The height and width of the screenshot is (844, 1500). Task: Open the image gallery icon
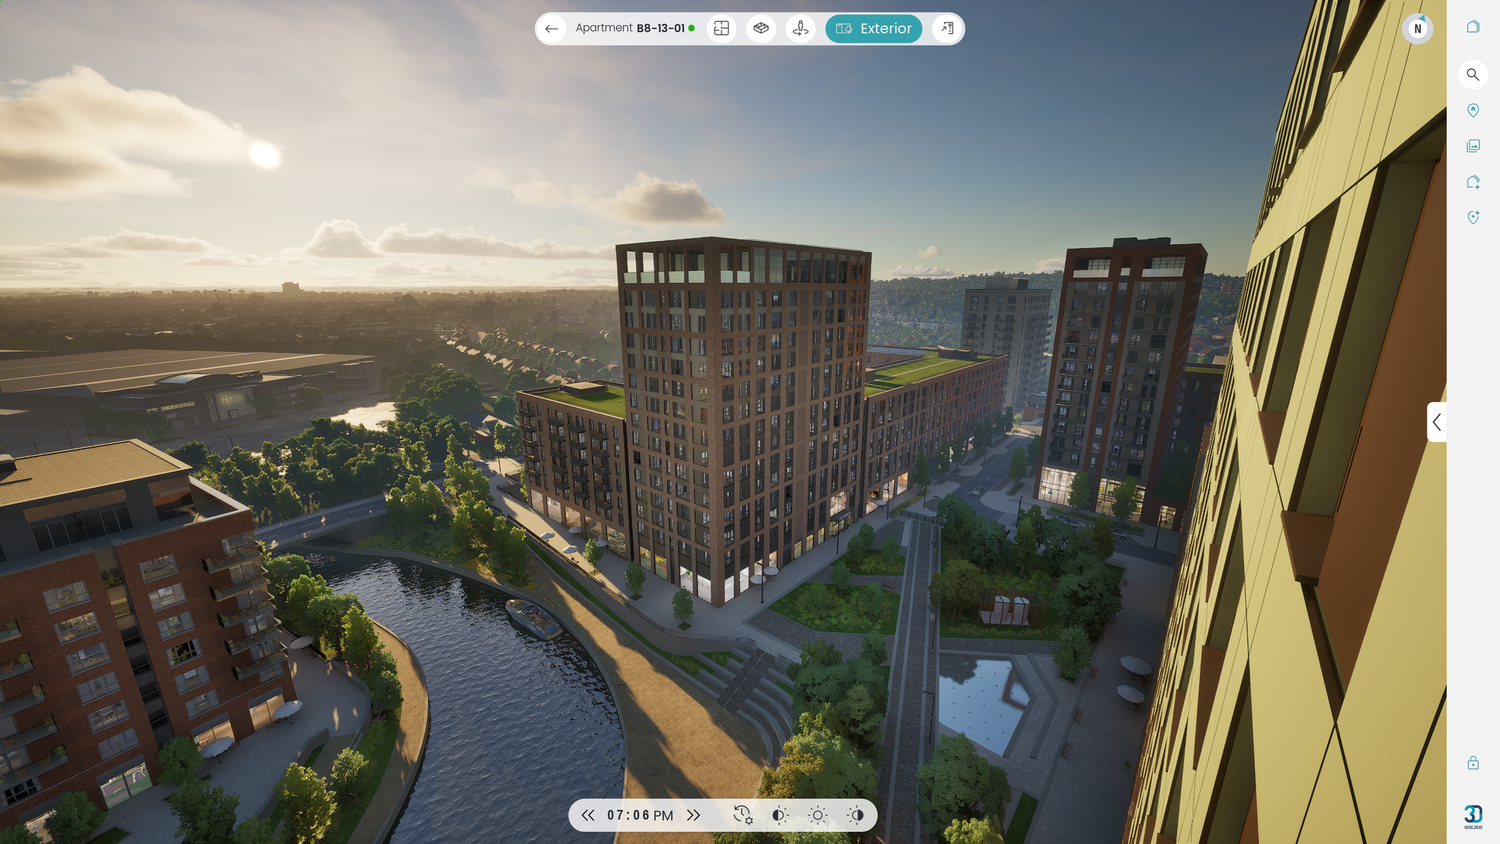1473,146
